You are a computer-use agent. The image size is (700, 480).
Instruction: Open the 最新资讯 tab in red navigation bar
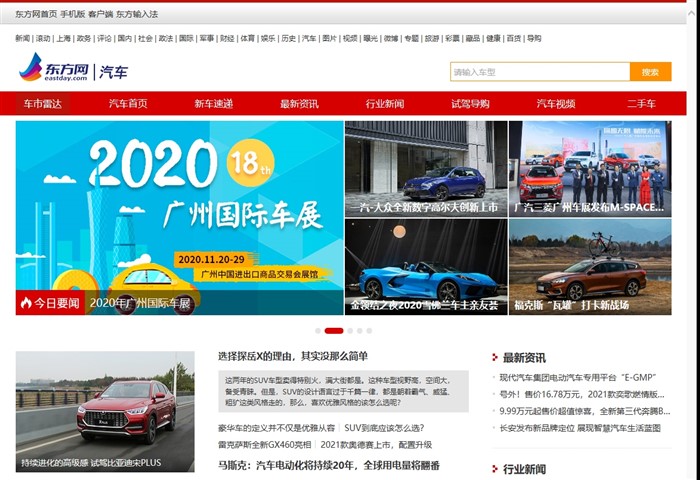pos(299,104)
